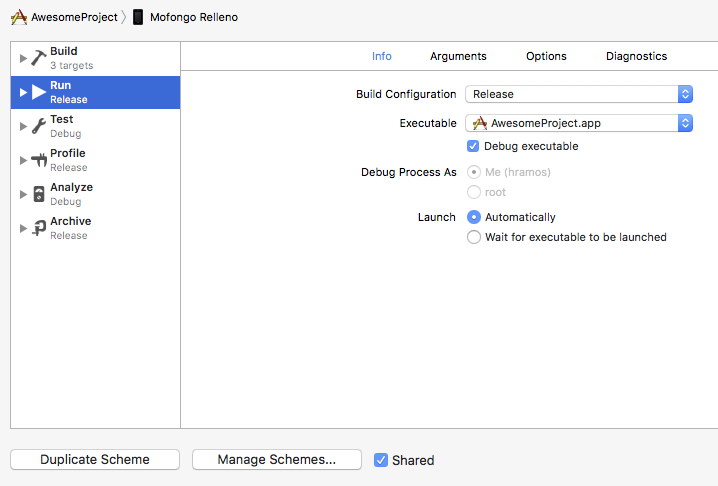
Task: Click the Analyze icon in sidebar
Action: coord(39,194)
